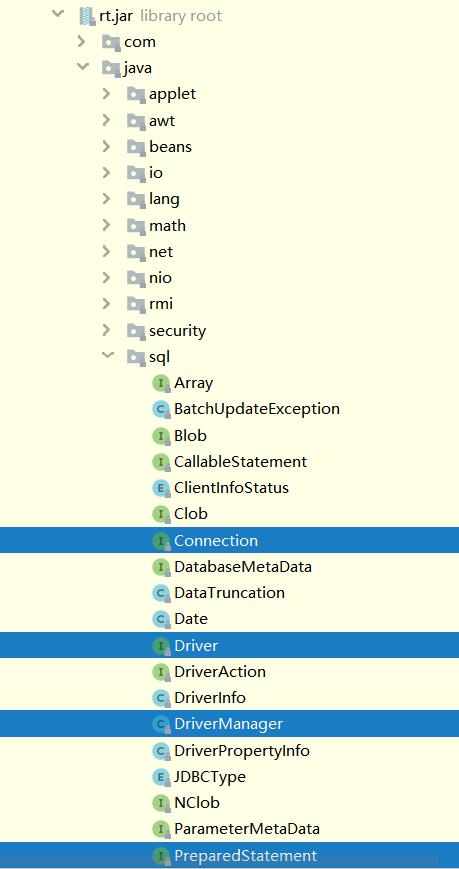This screenshot has height=869, width=459.
Task: Select the sql package name
Action: 159,357
